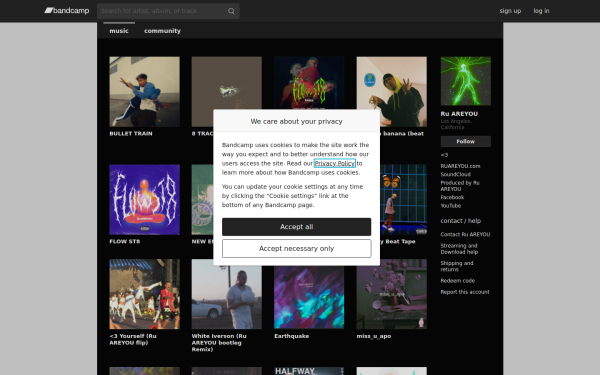Click Accept necessary only button

point(297,249)
